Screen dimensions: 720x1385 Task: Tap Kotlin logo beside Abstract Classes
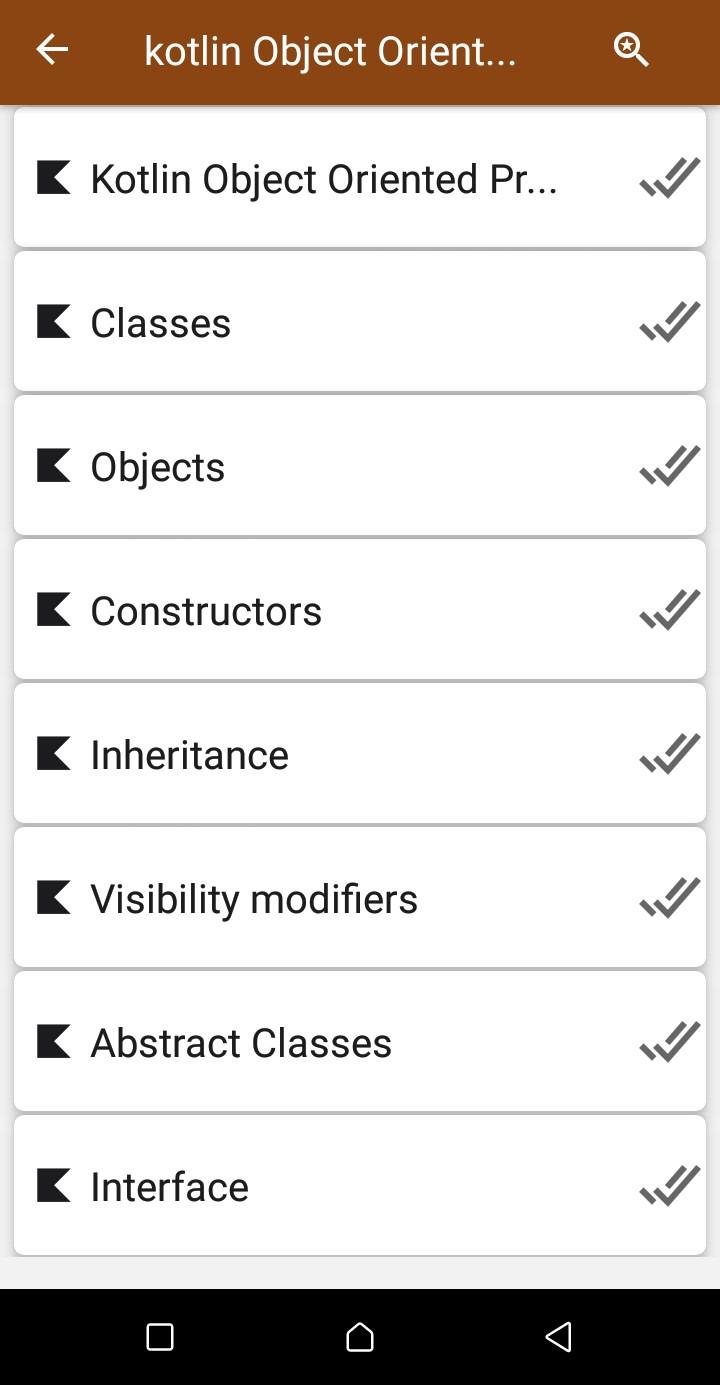tap(54, 1042)
